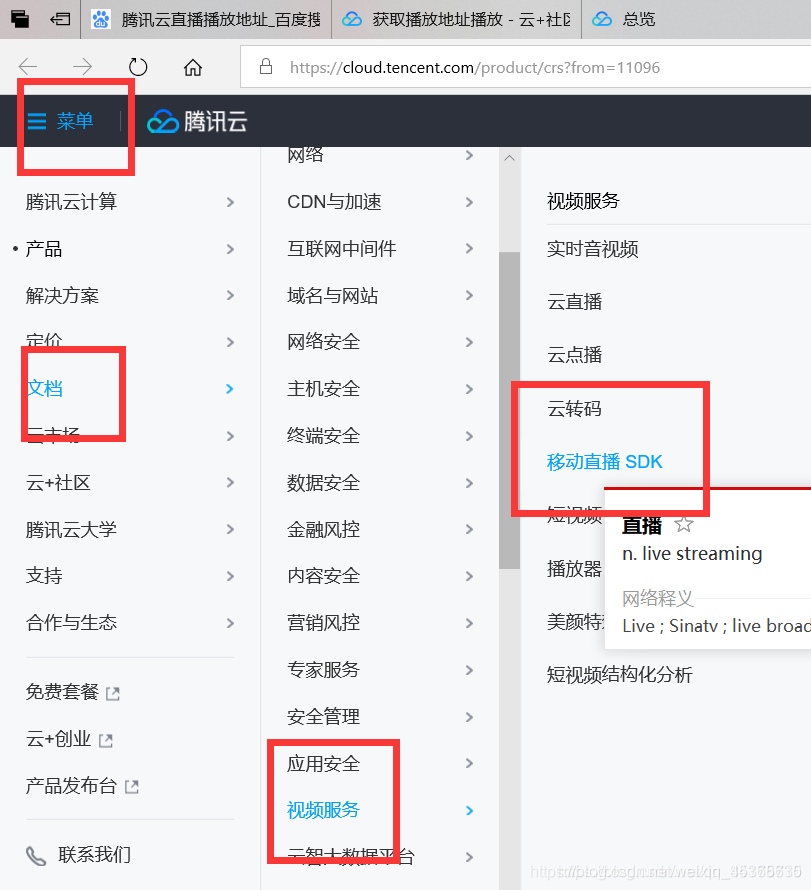811x890 pixels.
Task: Star the 直播 dictionary word
Action: click(x=684, y=524)
